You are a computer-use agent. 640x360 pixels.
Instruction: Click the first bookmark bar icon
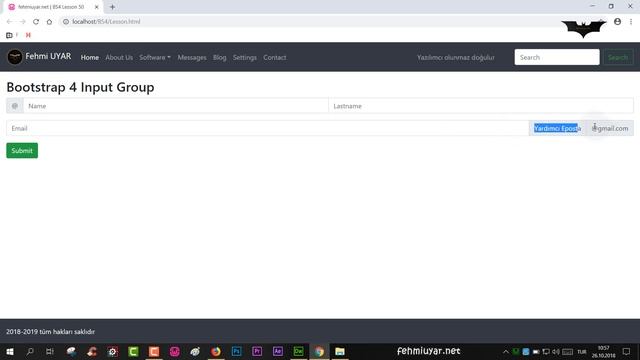pos(9,35)
